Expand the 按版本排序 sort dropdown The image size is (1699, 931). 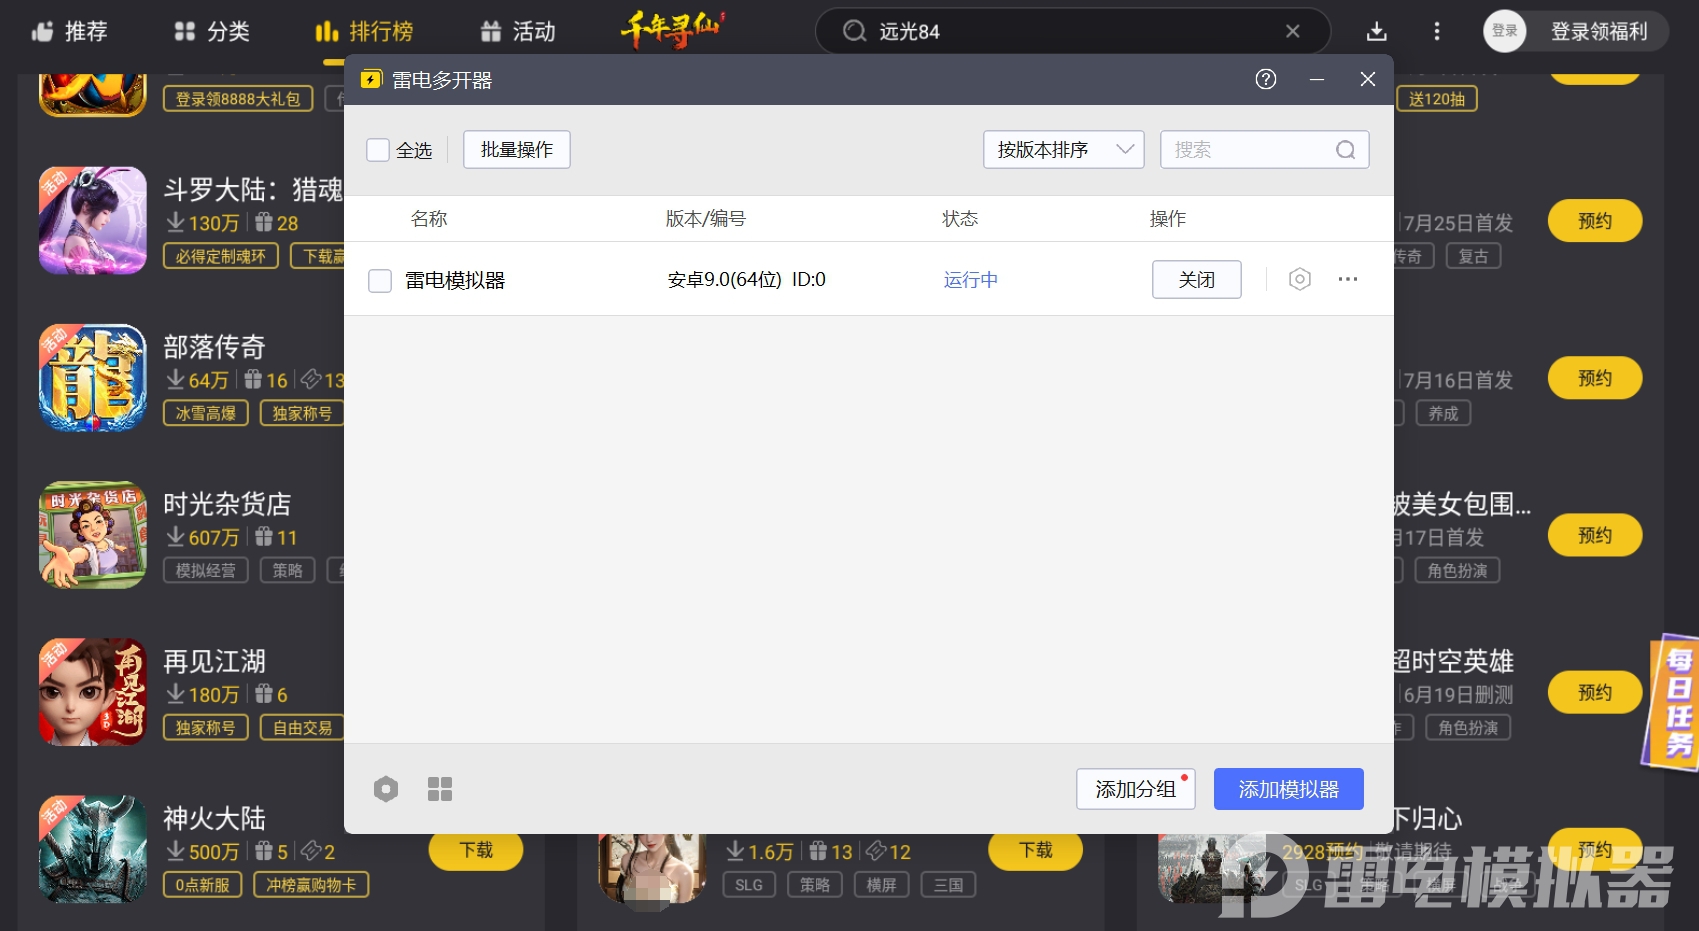pyautogui.click(x=1063, y=150)
